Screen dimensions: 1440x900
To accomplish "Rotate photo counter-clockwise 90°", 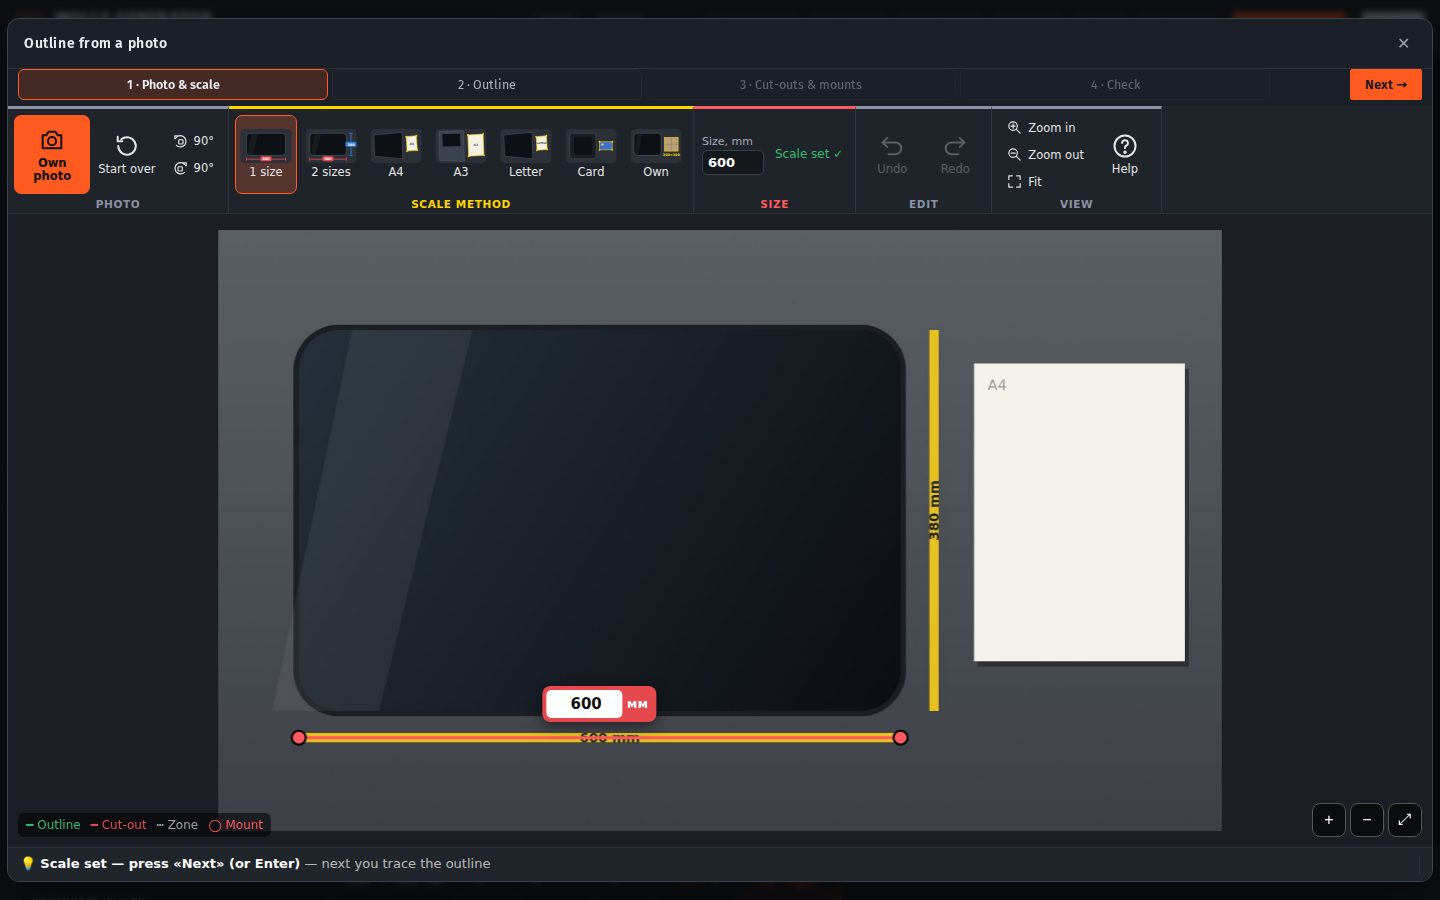I will [193, 141].
